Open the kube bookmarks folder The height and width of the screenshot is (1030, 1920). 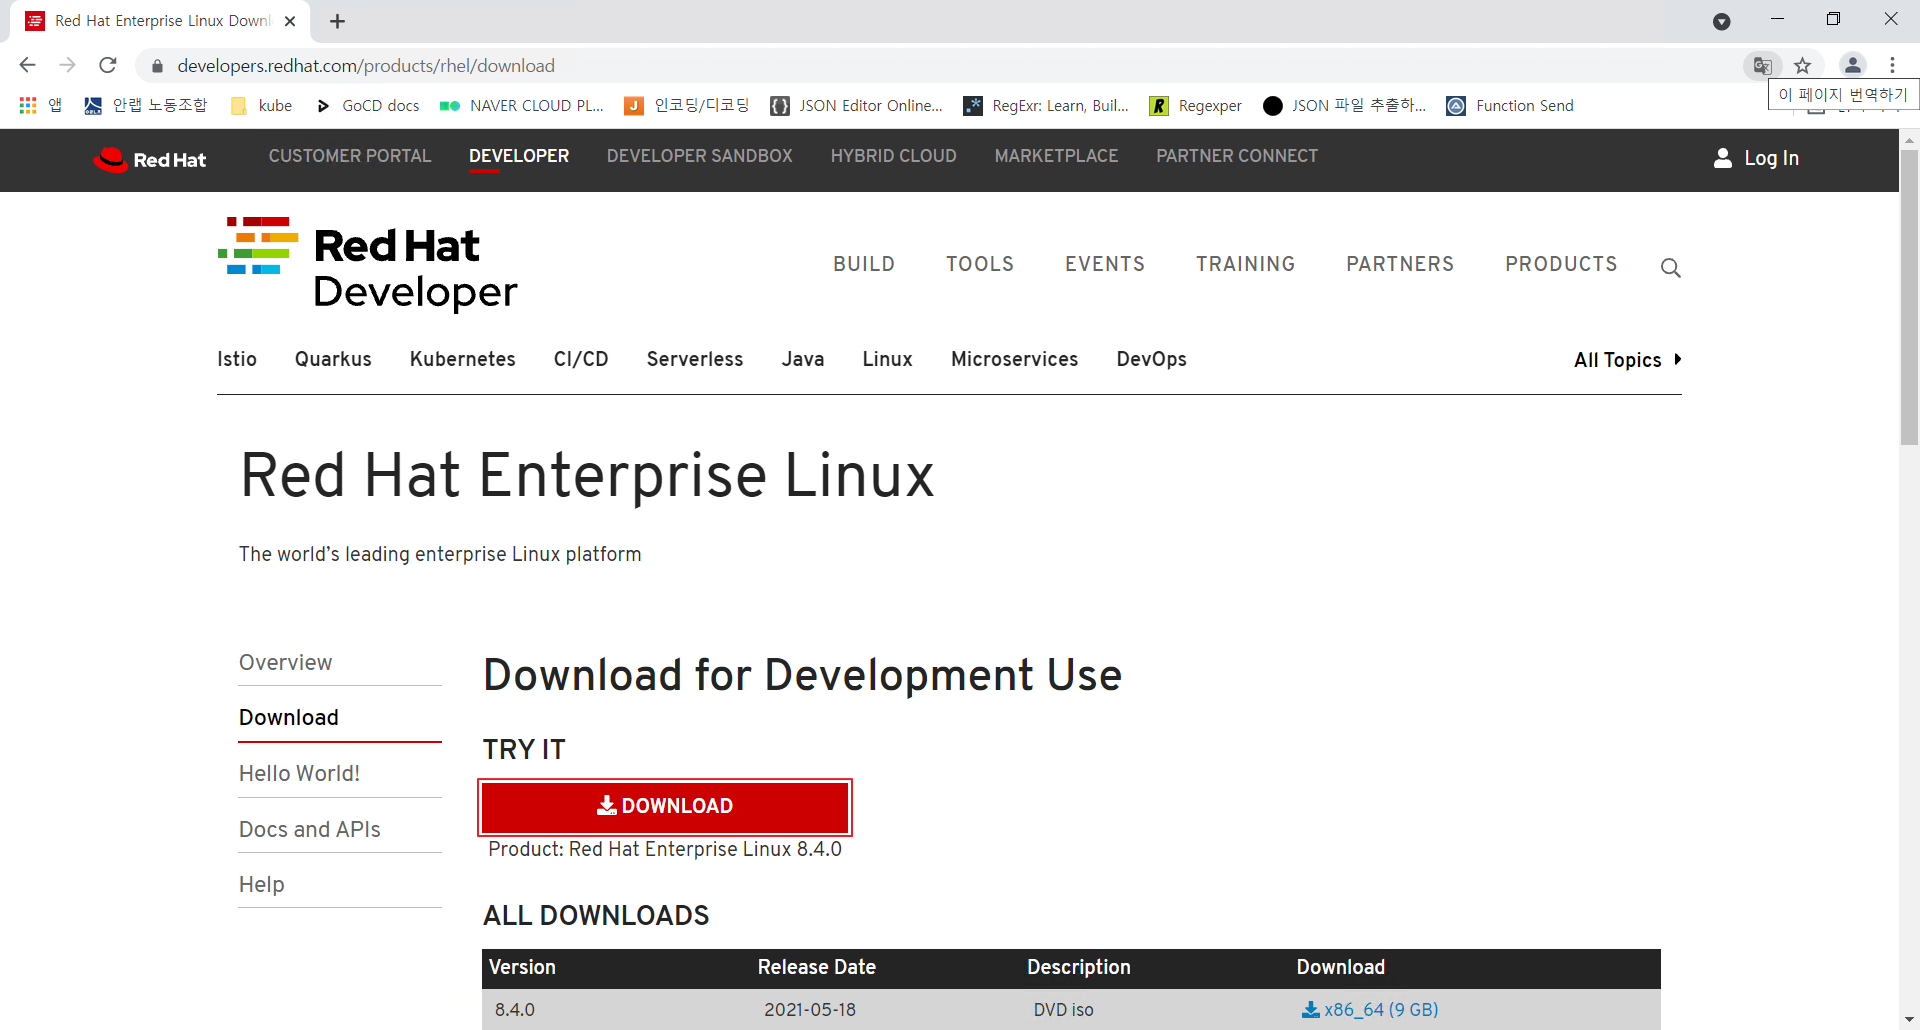click(261, 105)
